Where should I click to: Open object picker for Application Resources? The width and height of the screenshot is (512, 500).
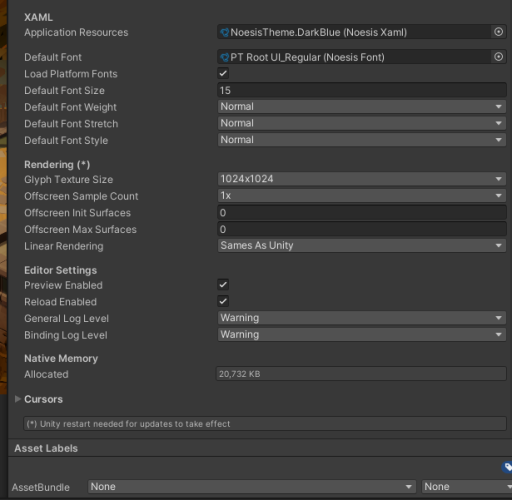498,32
